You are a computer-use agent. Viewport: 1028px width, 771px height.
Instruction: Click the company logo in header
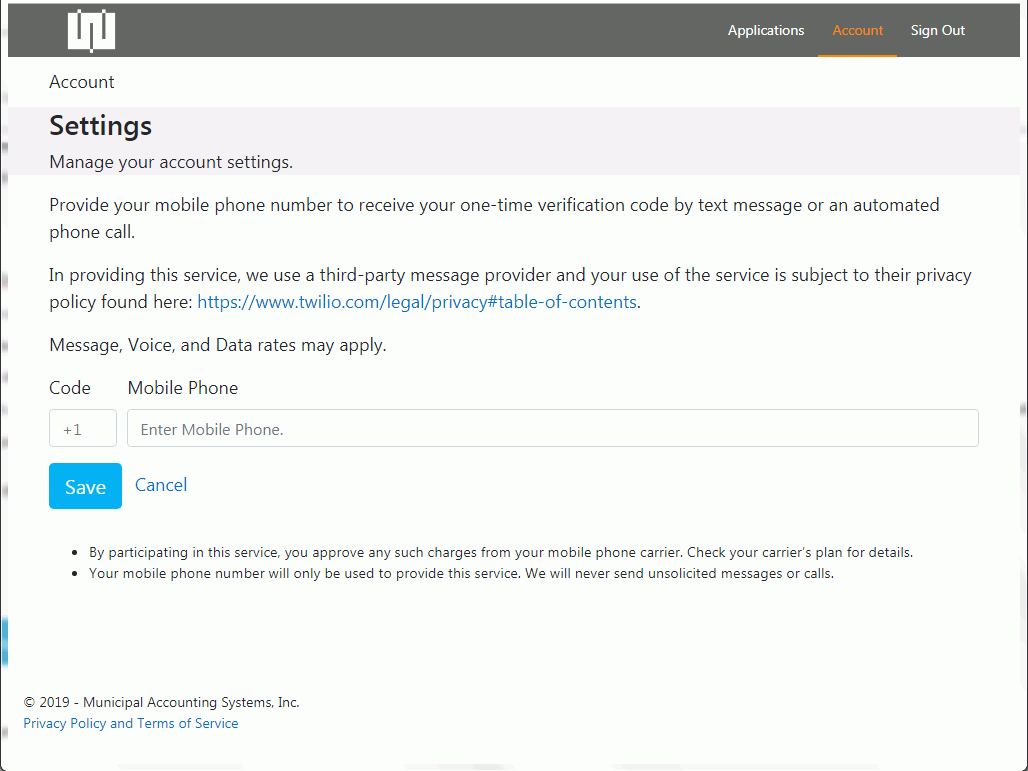(91, 30)
